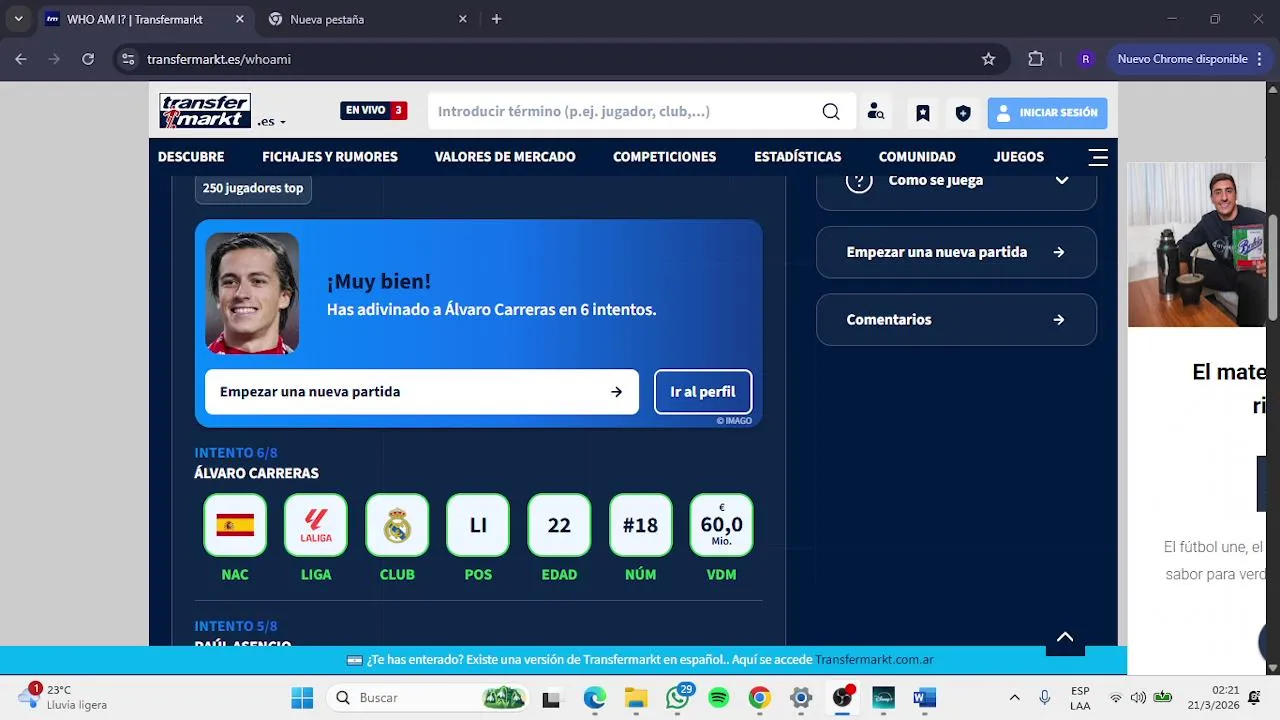Open the COMUNIDAD menu

917,157
